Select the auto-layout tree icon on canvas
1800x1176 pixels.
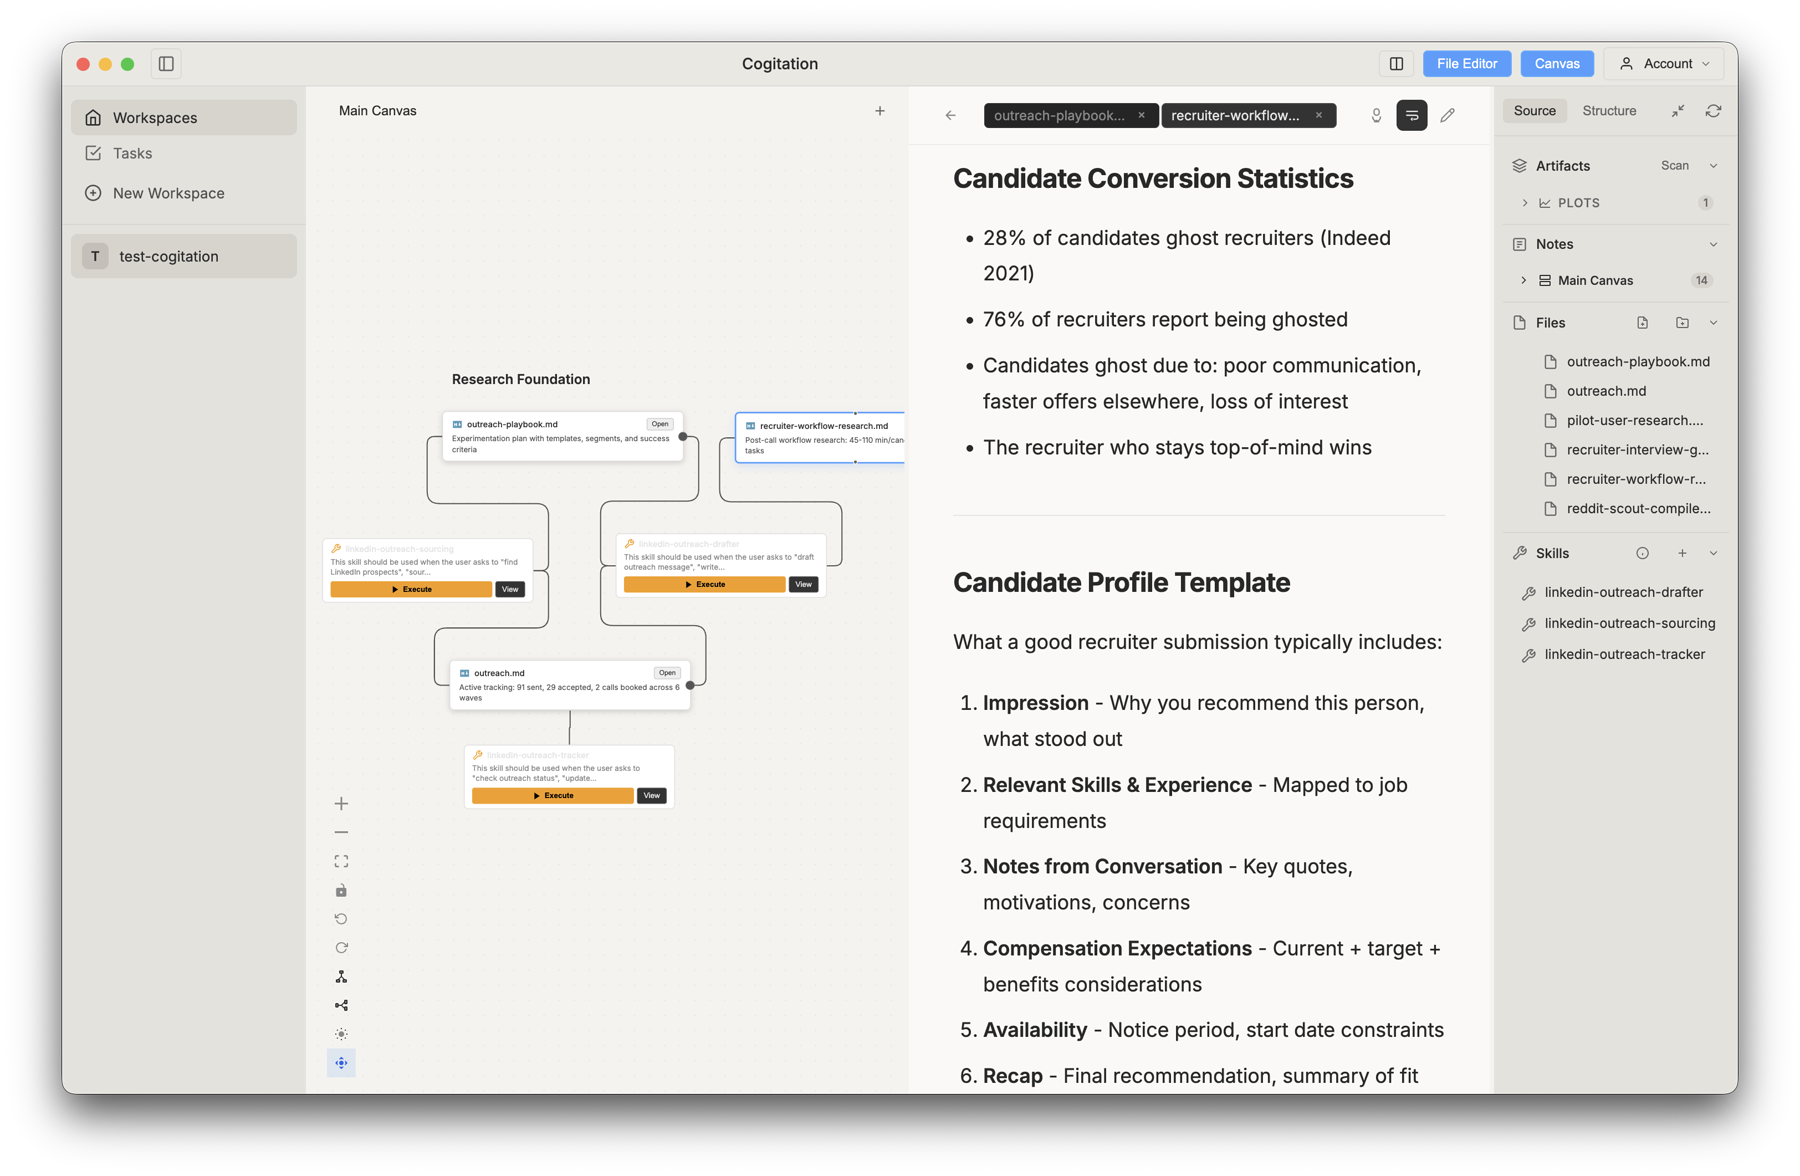341,976
